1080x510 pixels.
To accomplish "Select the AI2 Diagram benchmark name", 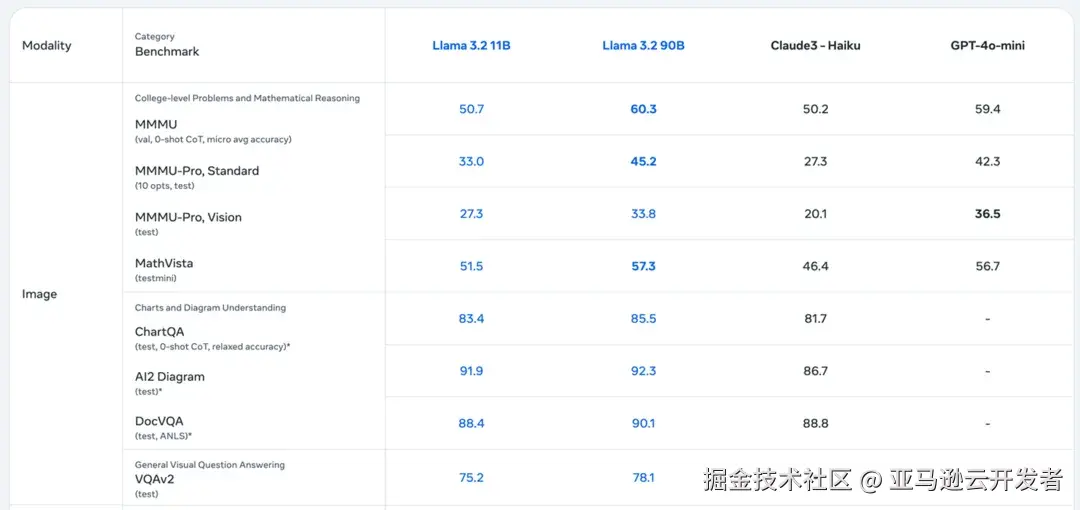I will [x=169, y=377].
